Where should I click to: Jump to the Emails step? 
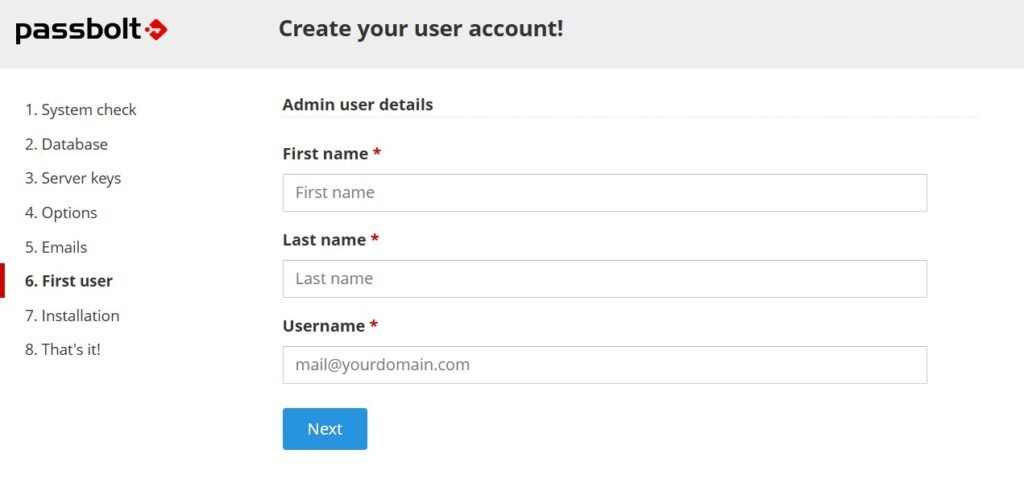tap(56, 247)
